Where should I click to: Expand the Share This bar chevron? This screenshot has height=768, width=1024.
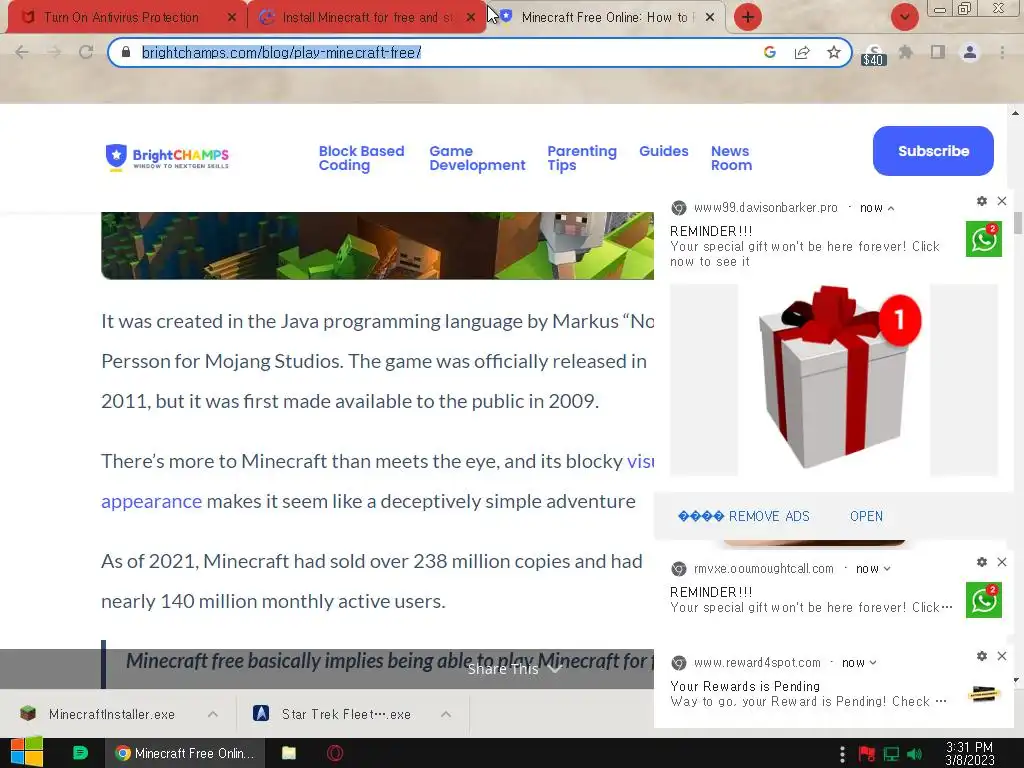pos(555,669)
